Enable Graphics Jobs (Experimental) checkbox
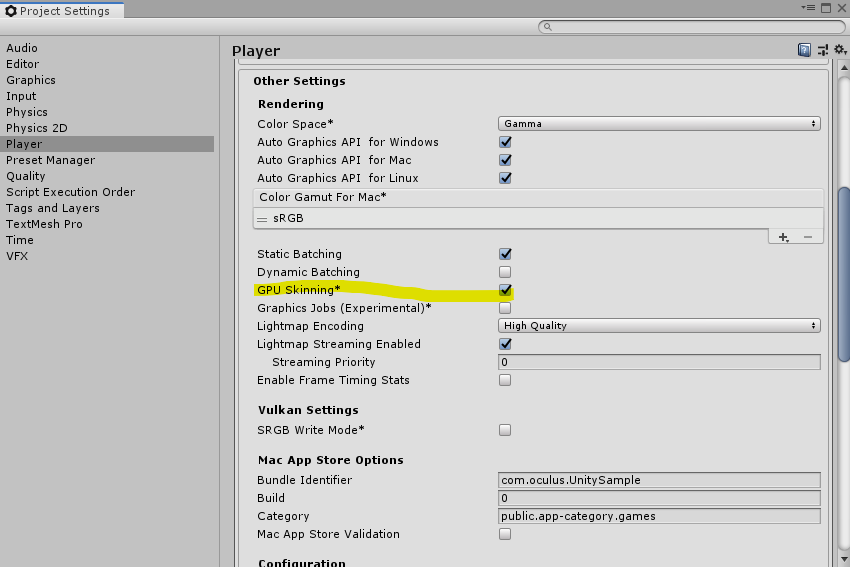 [505, 308]
